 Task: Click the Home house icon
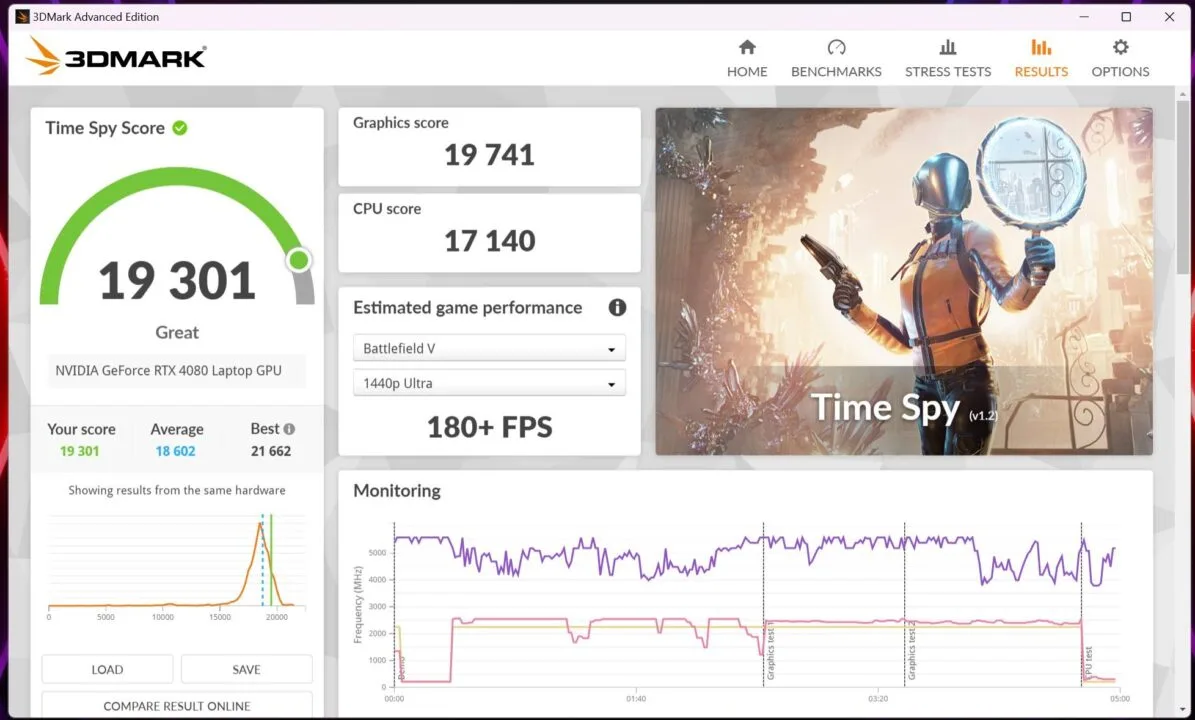pyautogui.click(x=747, y=47)
